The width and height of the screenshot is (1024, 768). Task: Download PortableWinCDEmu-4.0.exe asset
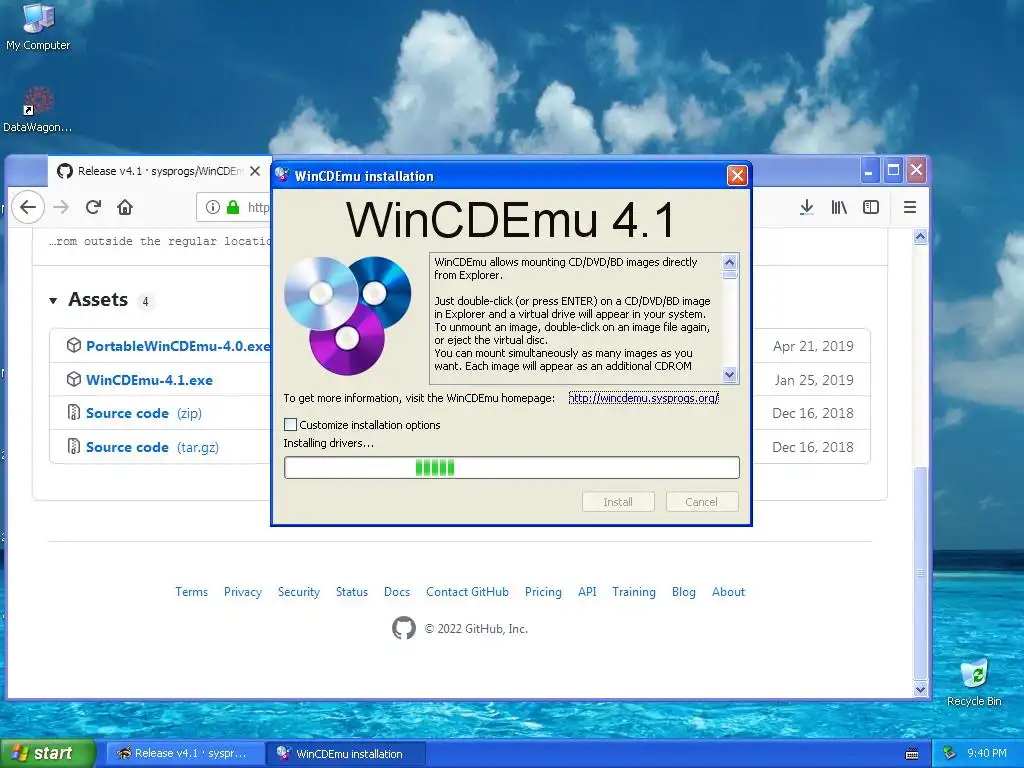(178, 346)
